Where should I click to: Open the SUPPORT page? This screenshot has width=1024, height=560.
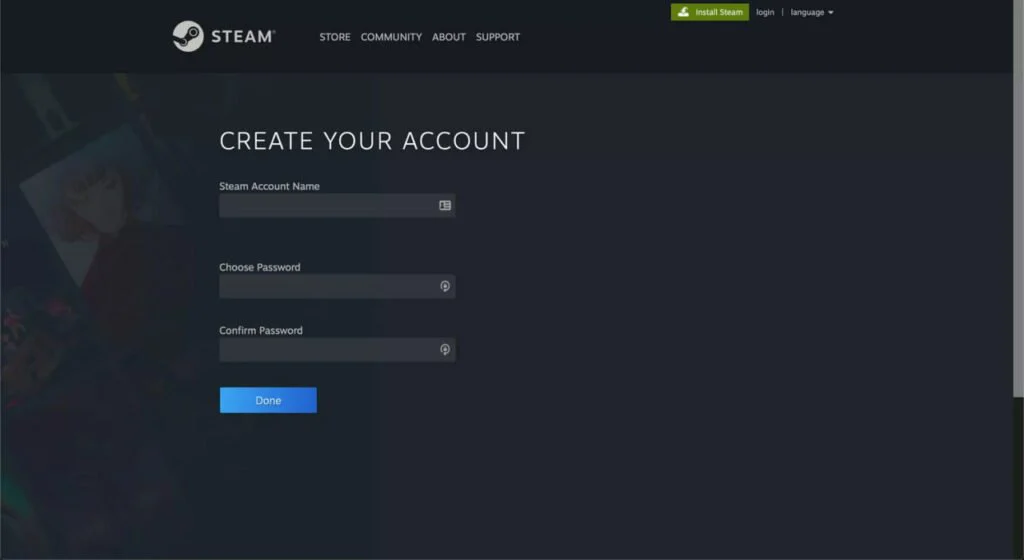[497, 37]
